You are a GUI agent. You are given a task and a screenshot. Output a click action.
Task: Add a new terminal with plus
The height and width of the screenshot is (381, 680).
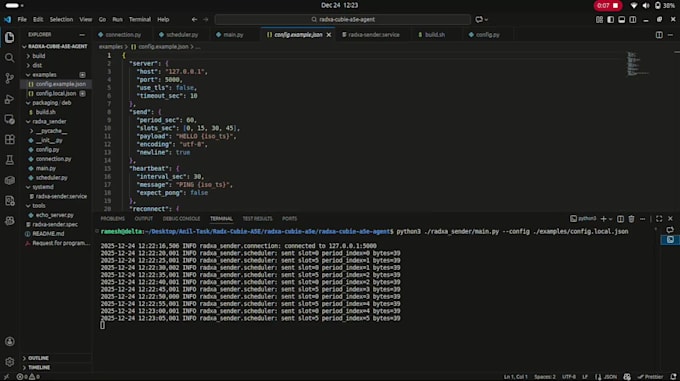pyautogui.click(x=603, y=219)
